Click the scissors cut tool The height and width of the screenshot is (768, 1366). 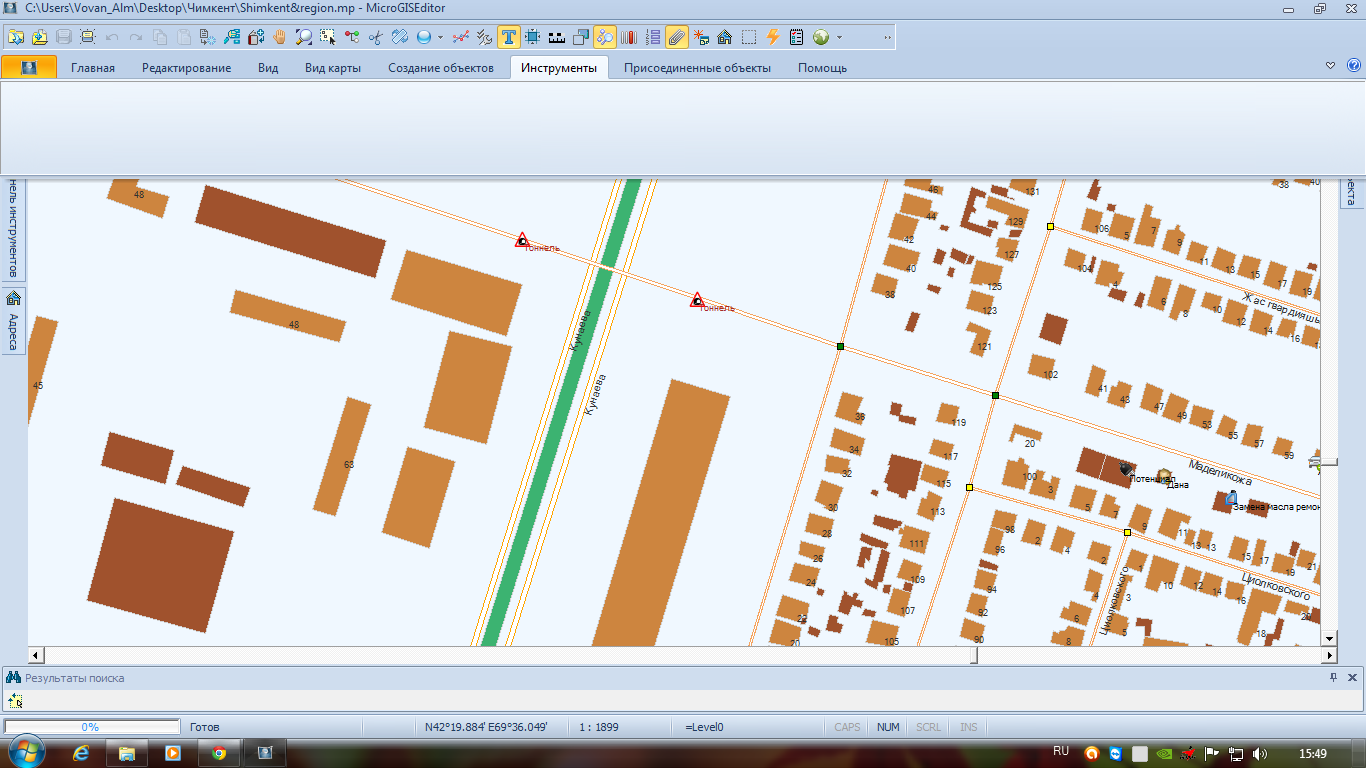click(376, 38)
